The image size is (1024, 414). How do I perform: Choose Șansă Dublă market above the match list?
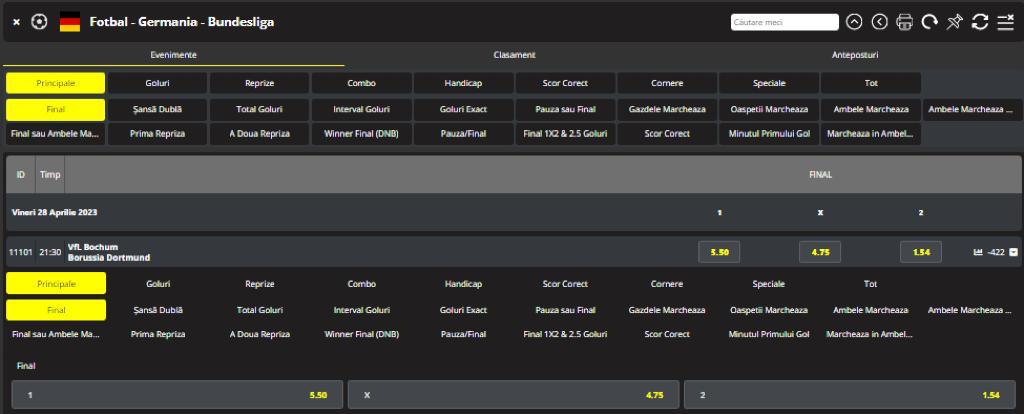[x=157, y=109]
